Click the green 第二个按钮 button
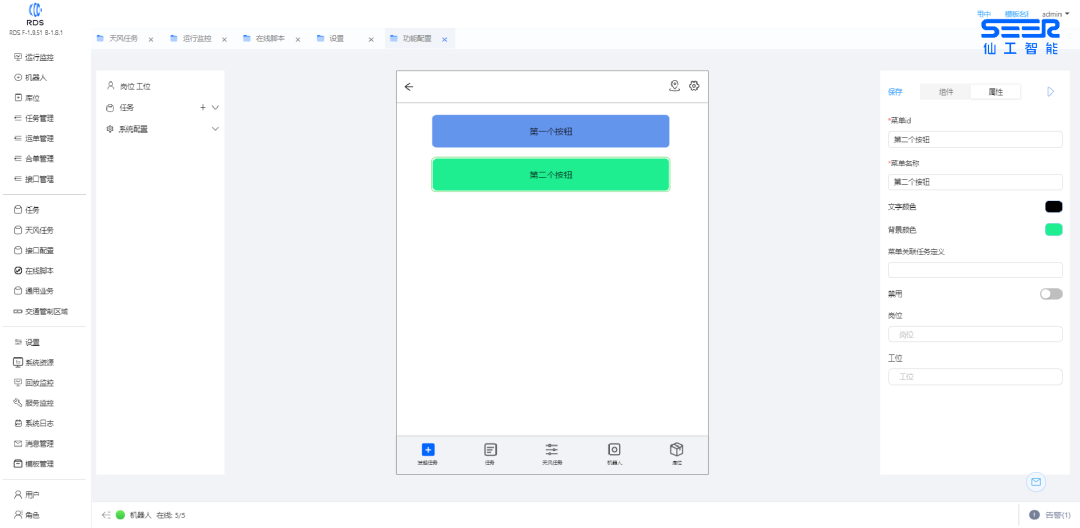 click(550, 175)
